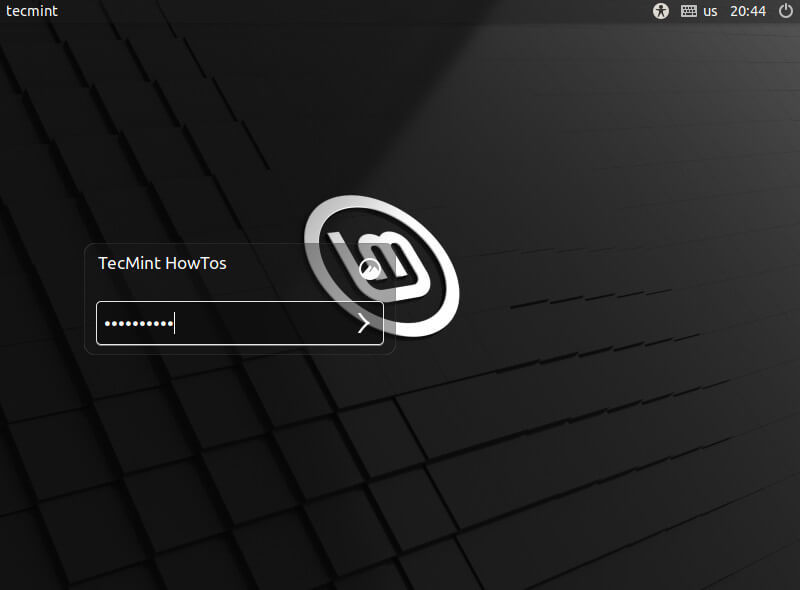Image resolution: width=800 pixels, height=590 pixels.
Task: Click the keyboard layout icon
Action: click(688, 11)
